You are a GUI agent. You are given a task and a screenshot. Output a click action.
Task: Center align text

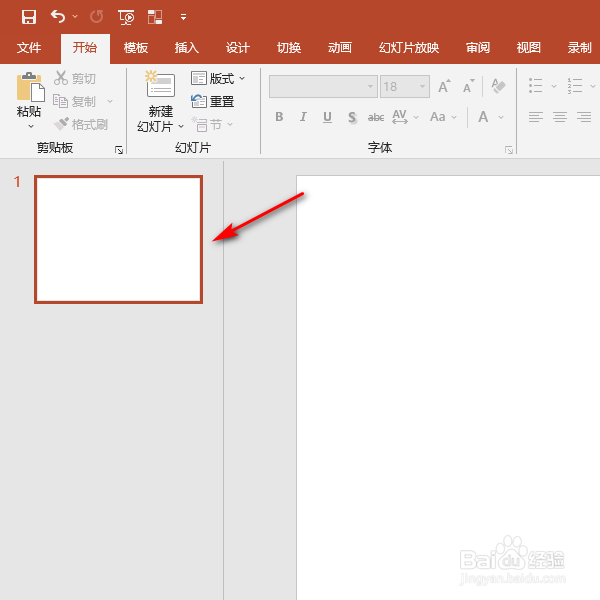point(560,117)
